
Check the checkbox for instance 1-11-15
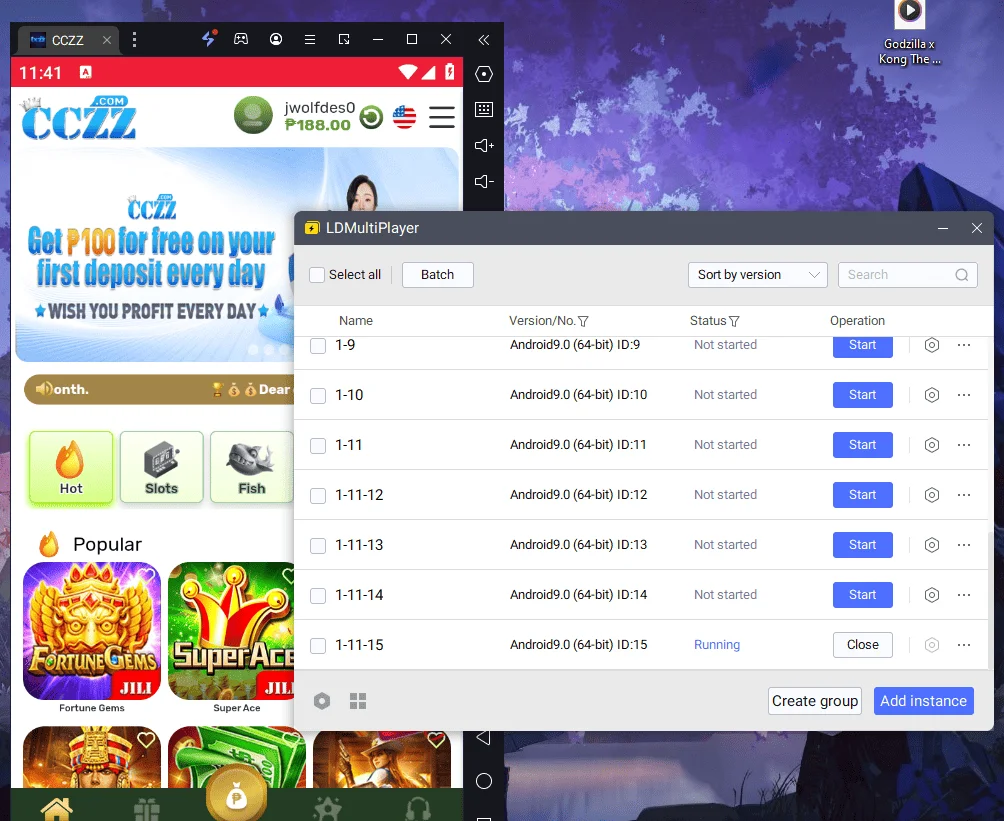click(318, 646)
